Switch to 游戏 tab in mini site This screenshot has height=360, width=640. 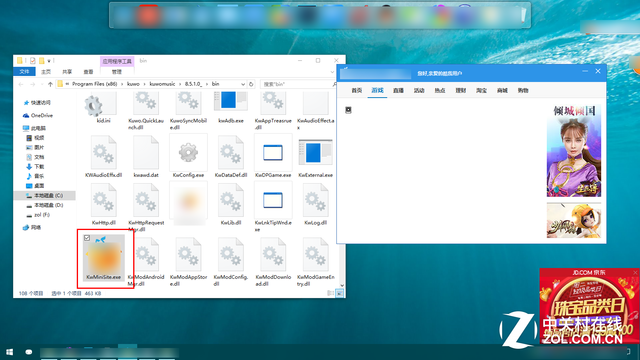(378, 90)
